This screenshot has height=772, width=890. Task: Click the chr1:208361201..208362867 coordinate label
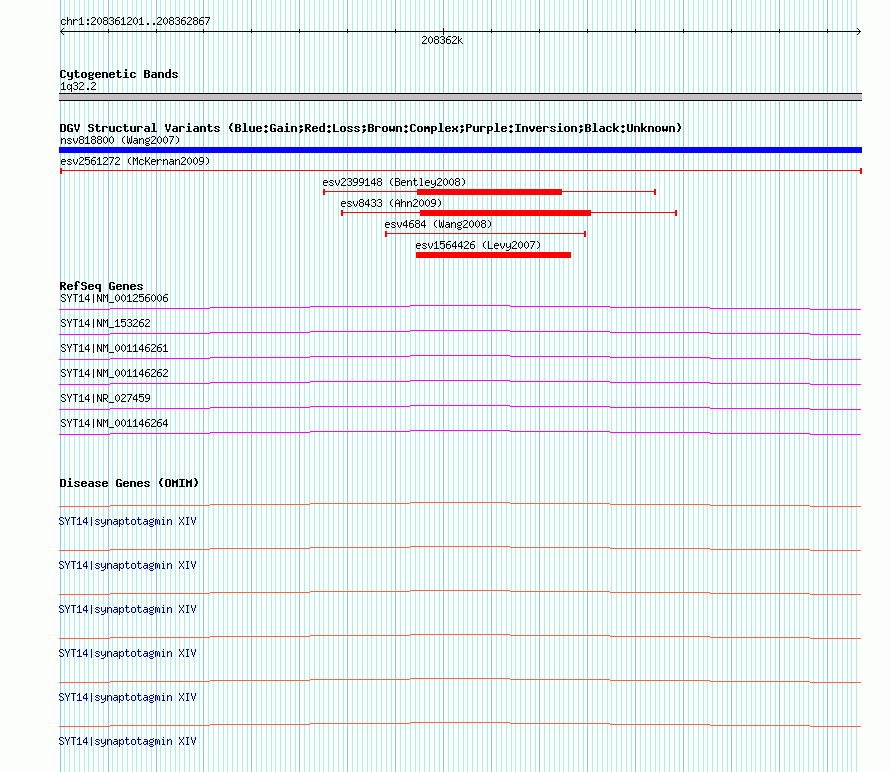tap(135, 21)
